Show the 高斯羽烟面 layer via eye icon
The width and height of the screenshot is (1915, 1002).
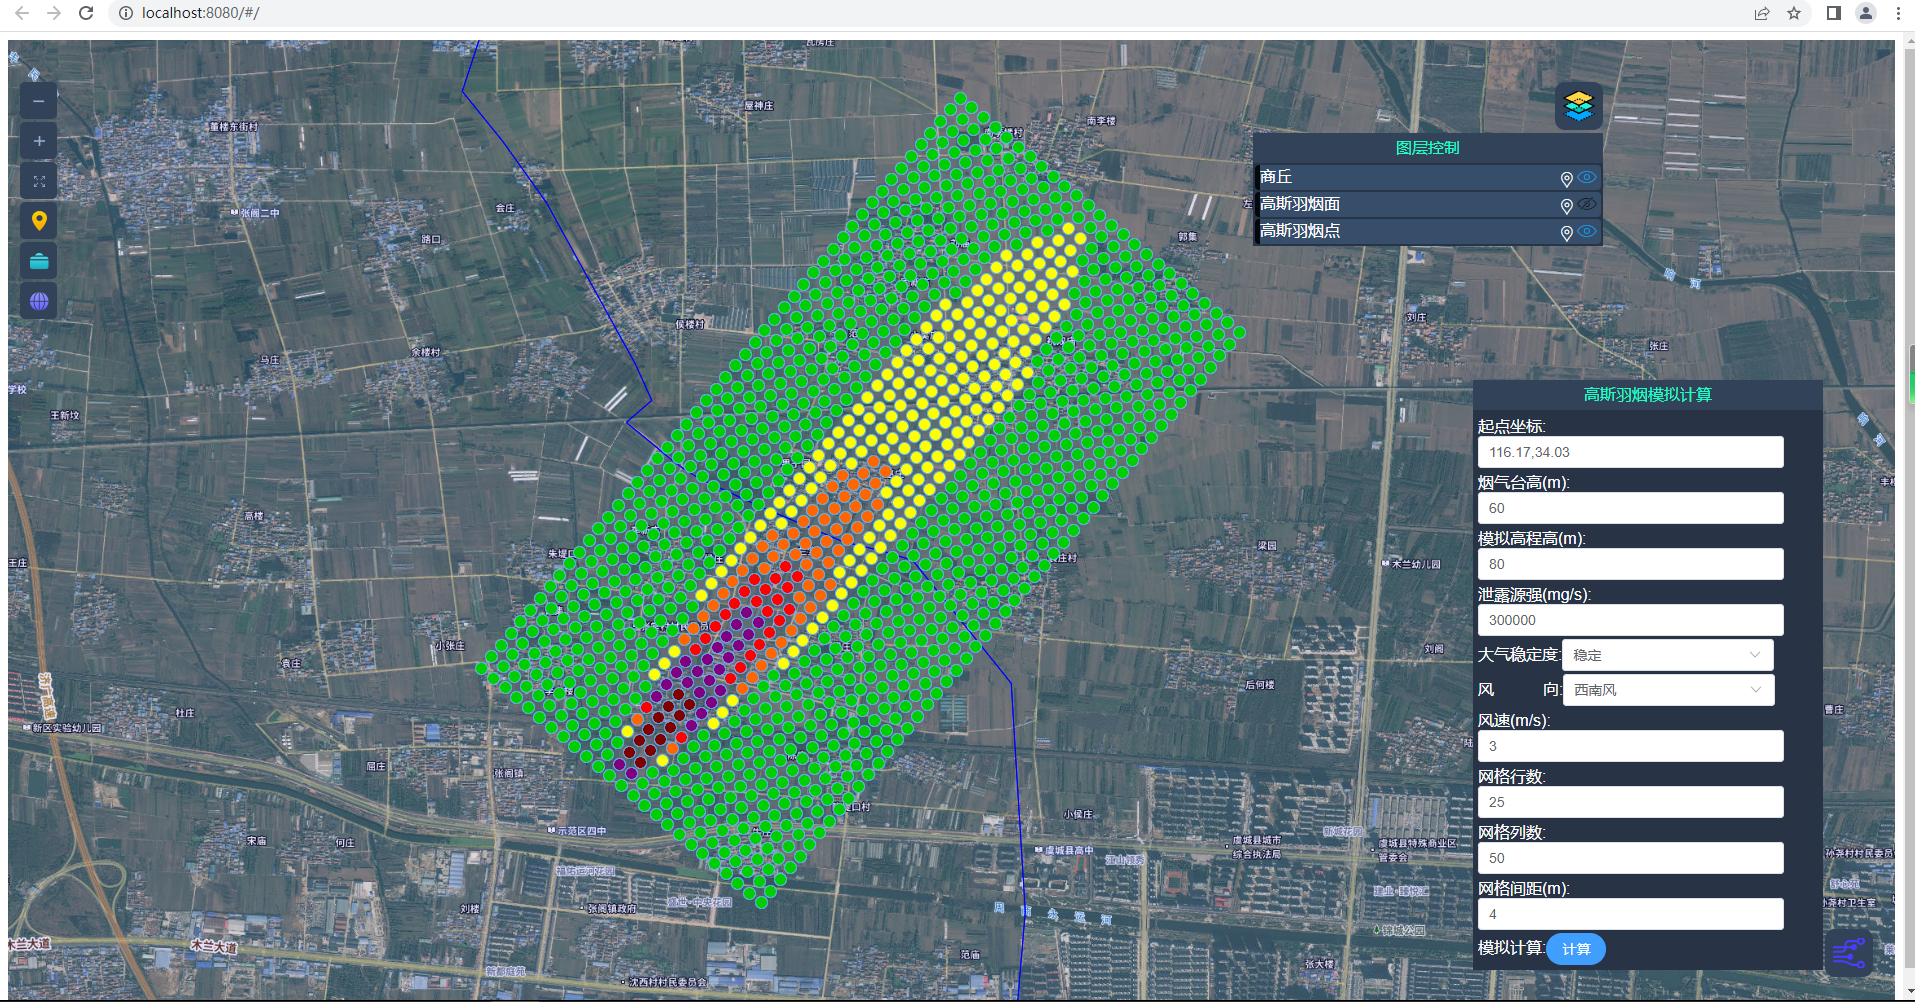1587,205
